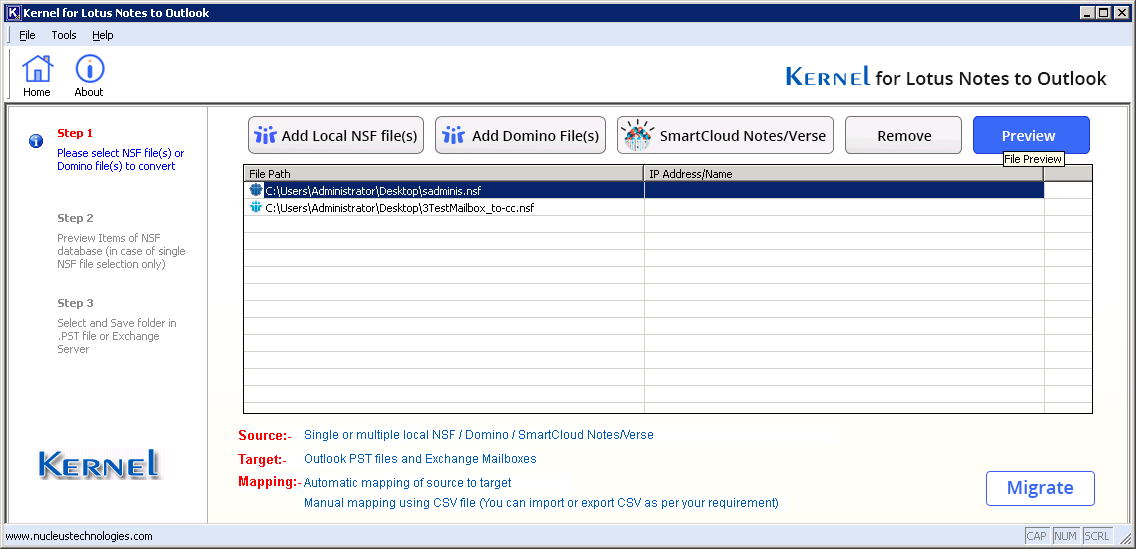The image size is (1136, 549).
Task: Open the Tools menu
Action: click(64, 35)
